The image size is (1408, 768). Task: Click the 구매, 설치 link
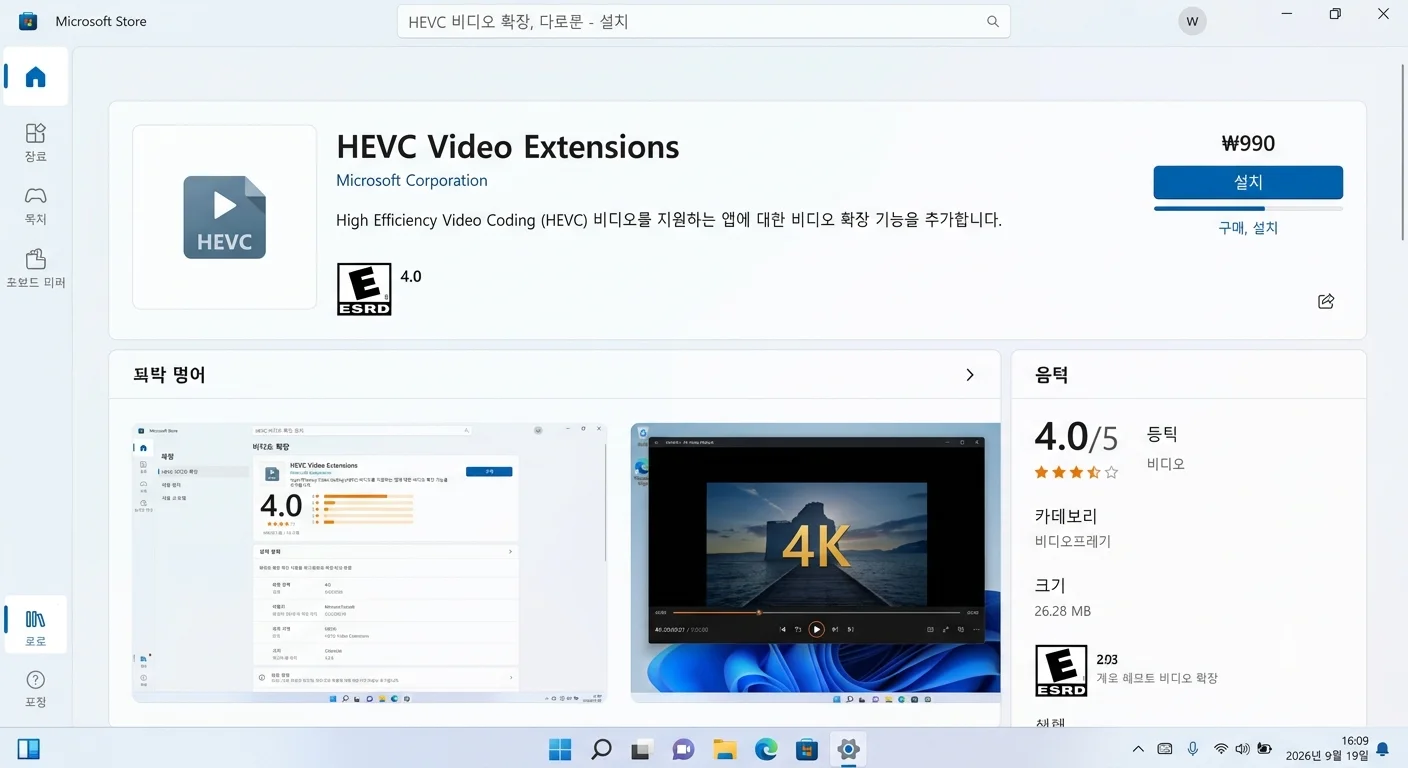point(1248,228)
